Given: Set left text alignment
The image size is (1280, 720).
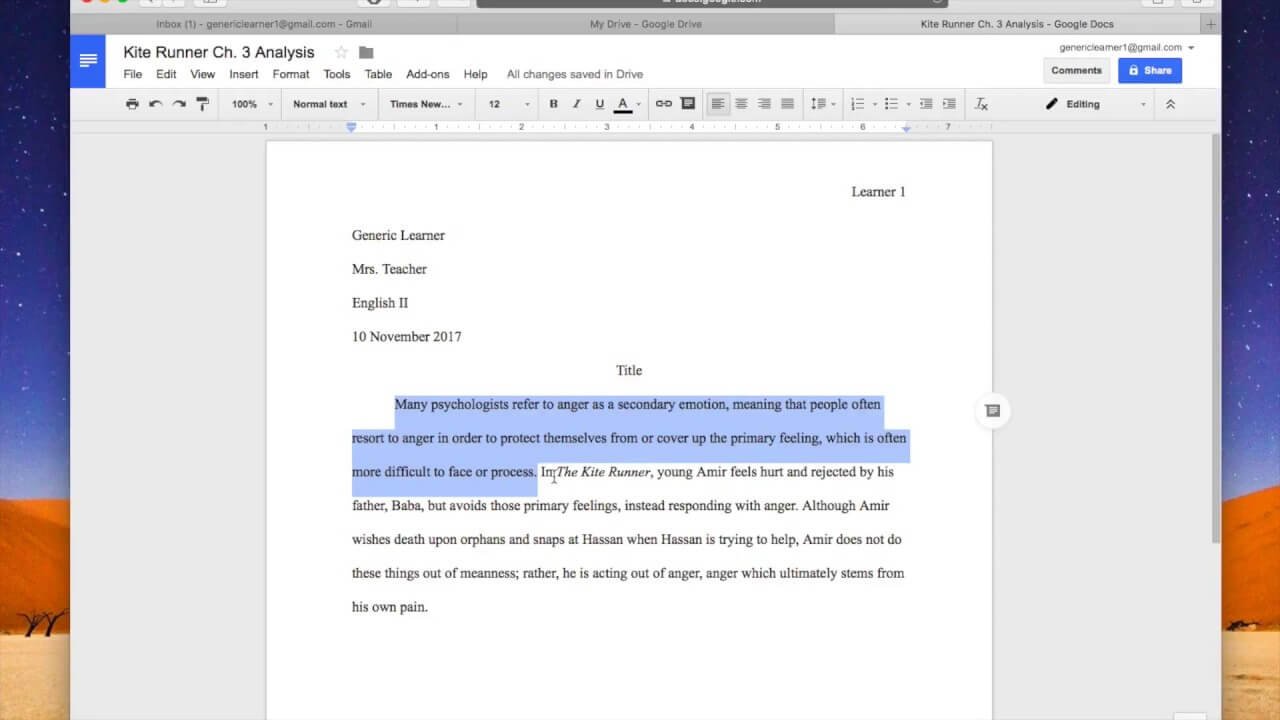Looking at the screenshot, I should click(x=718, y=104).
